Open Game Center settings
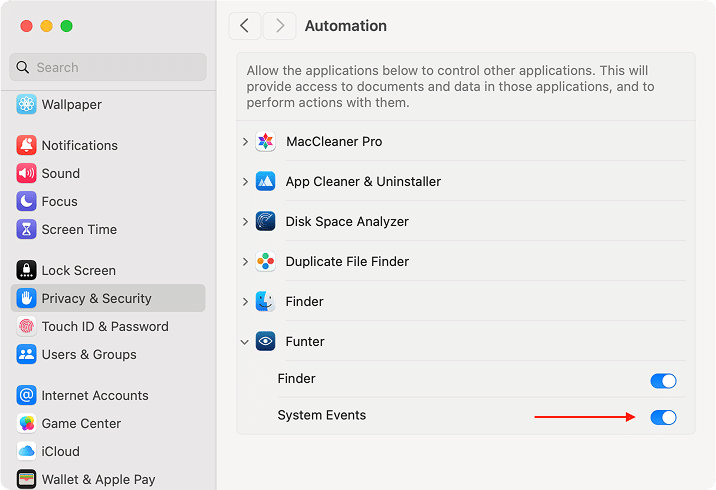The image size is (716, 490). pyautogui.click(x=108, y=423)
